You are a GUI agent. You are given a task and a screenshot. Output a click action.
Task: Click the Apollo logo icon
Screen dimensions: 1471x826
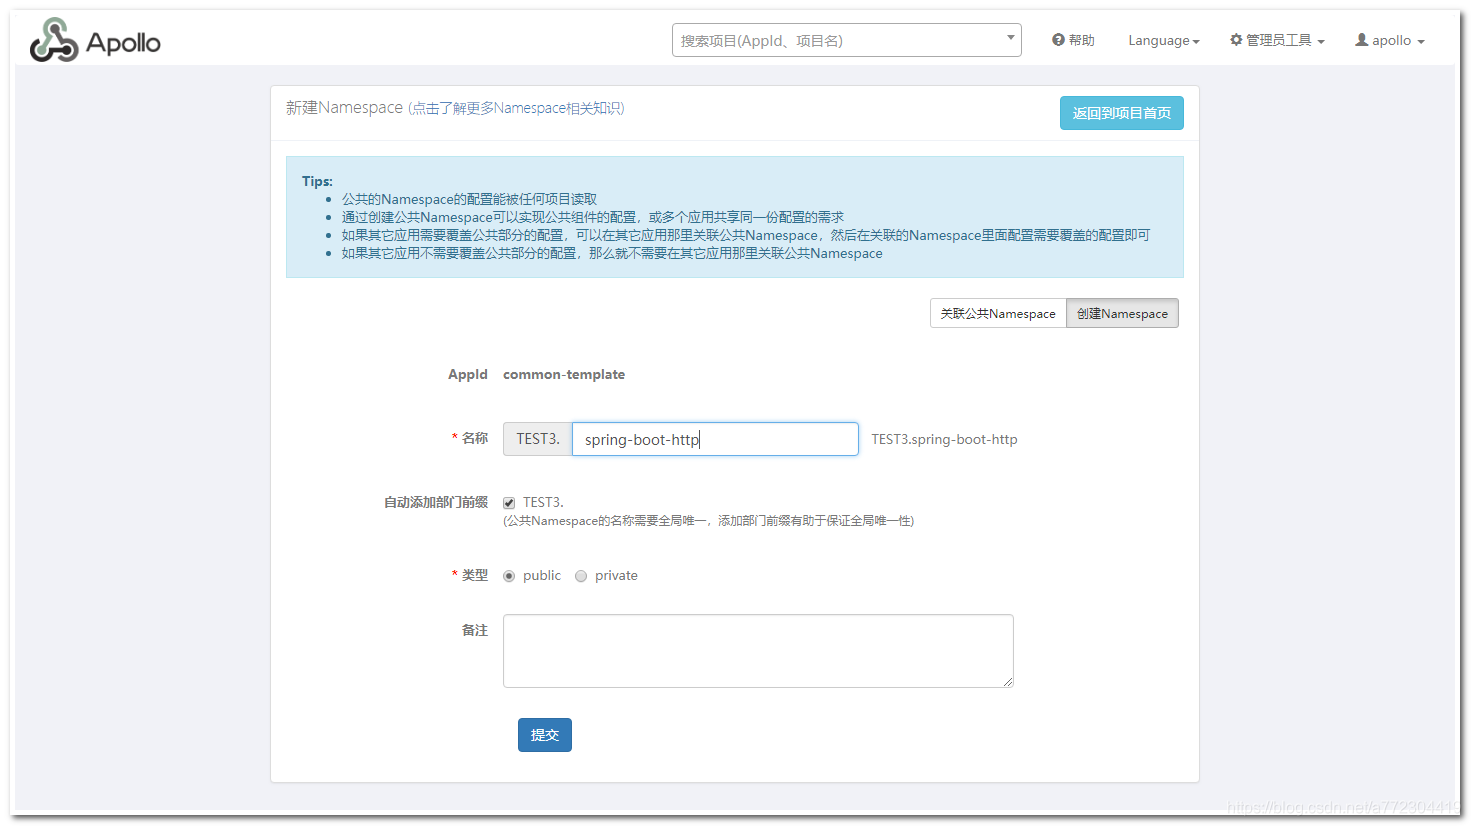57,39
